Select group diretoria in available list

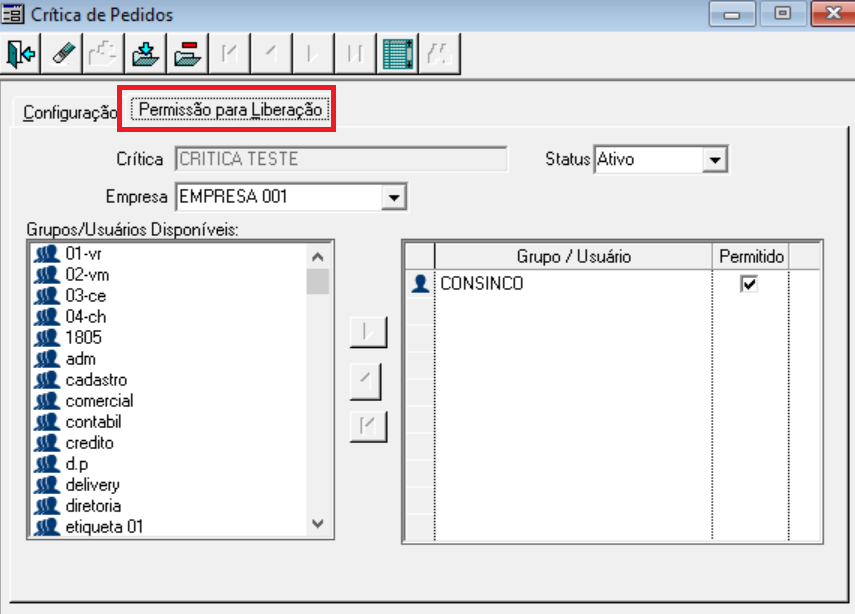coord(93,505)
